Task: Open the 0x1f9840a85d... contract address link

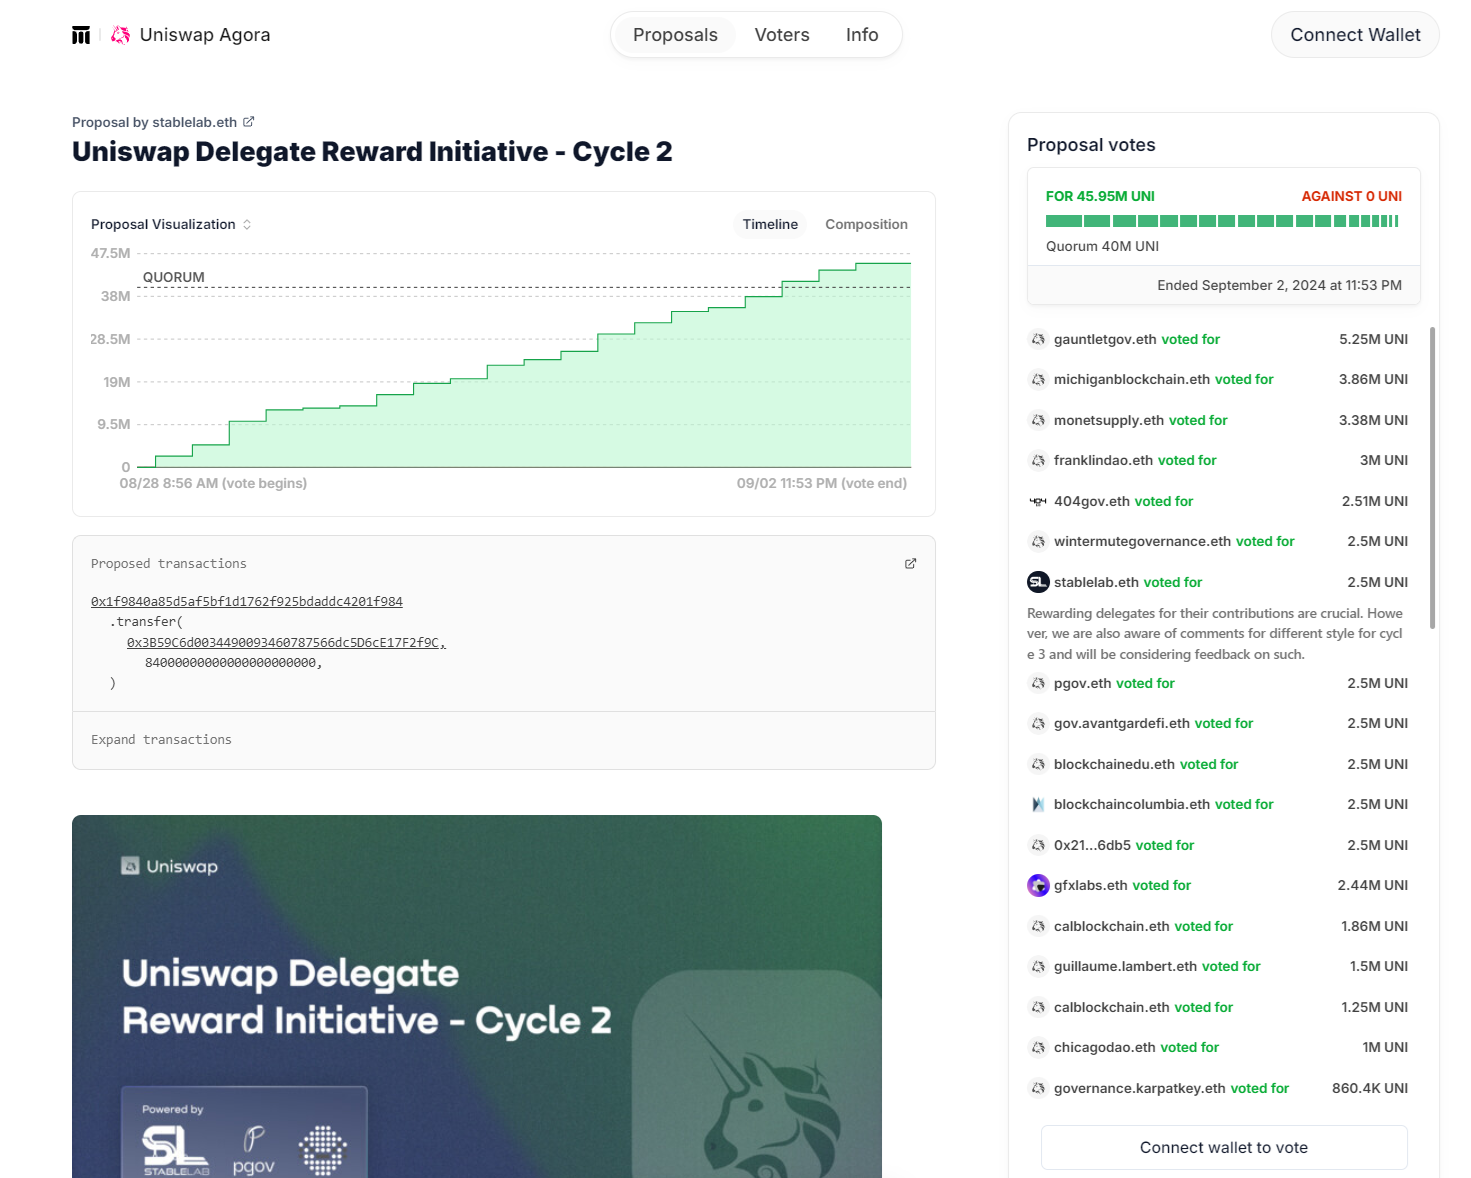Action: click(246, 602)
